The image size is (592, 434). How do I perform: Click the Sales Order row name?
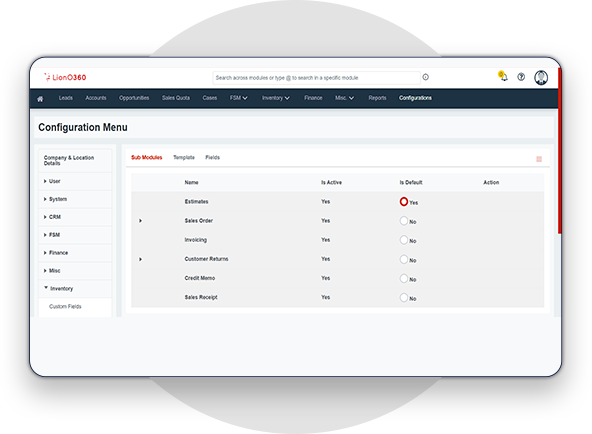(199, 221)
